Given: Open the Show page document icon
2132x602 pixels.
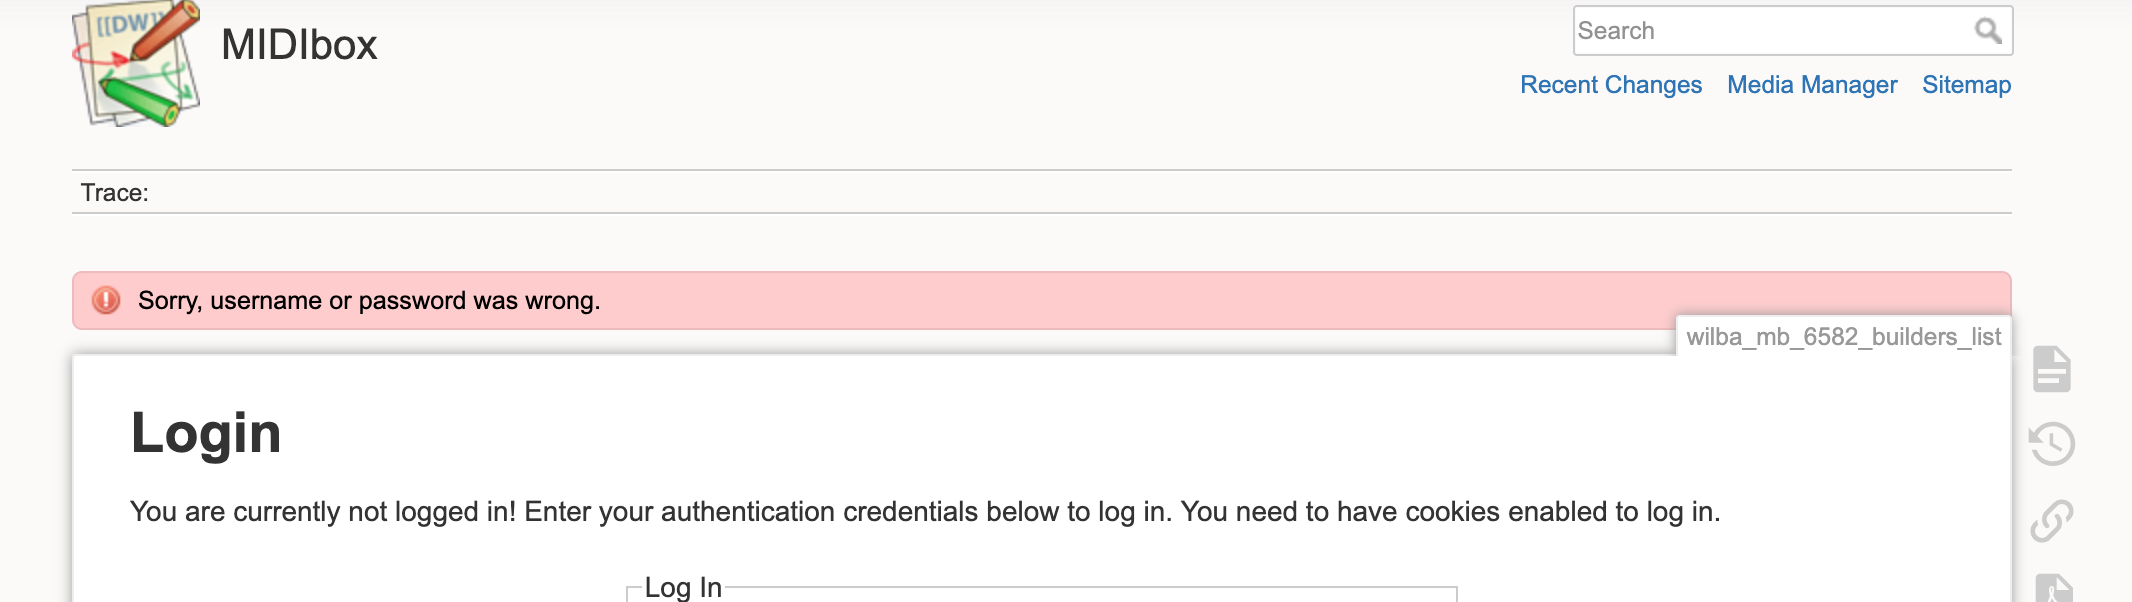Looking at the screenshot, I should pyautogui.click(x=2051, y=369).
